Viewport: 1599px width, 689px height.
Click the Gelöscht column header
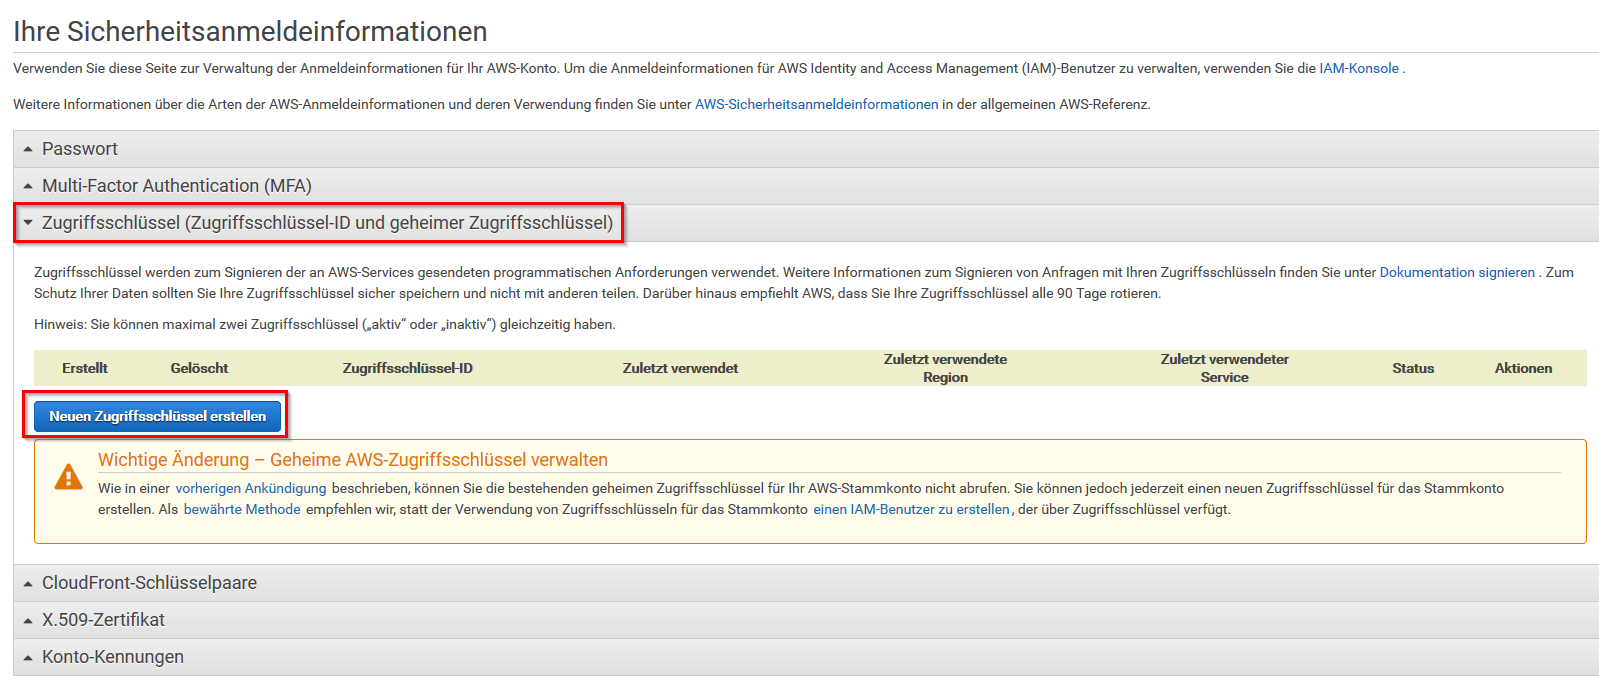coord(199,368)
